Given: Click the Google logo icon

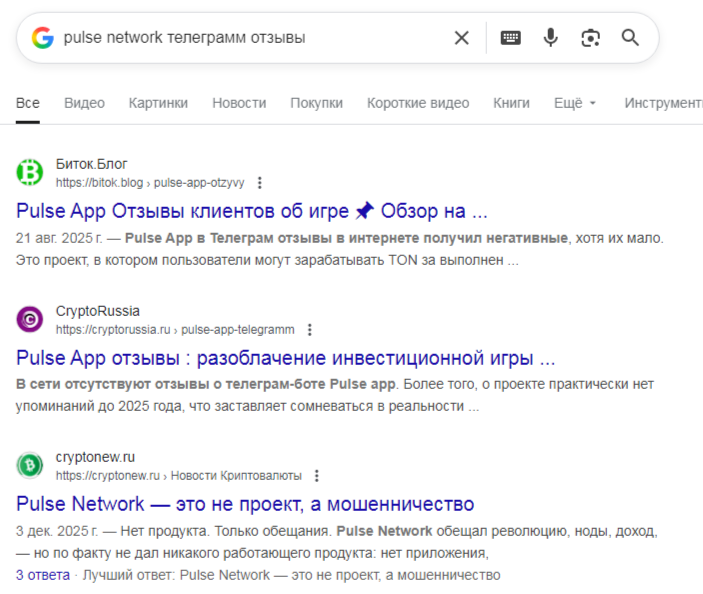Looking at the screenshot, I should [42, 38].
